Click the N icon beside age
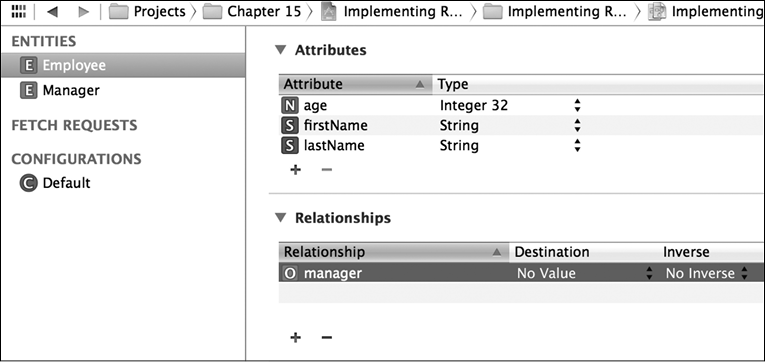Screen dimensions: 766x362 coord(289,106)
